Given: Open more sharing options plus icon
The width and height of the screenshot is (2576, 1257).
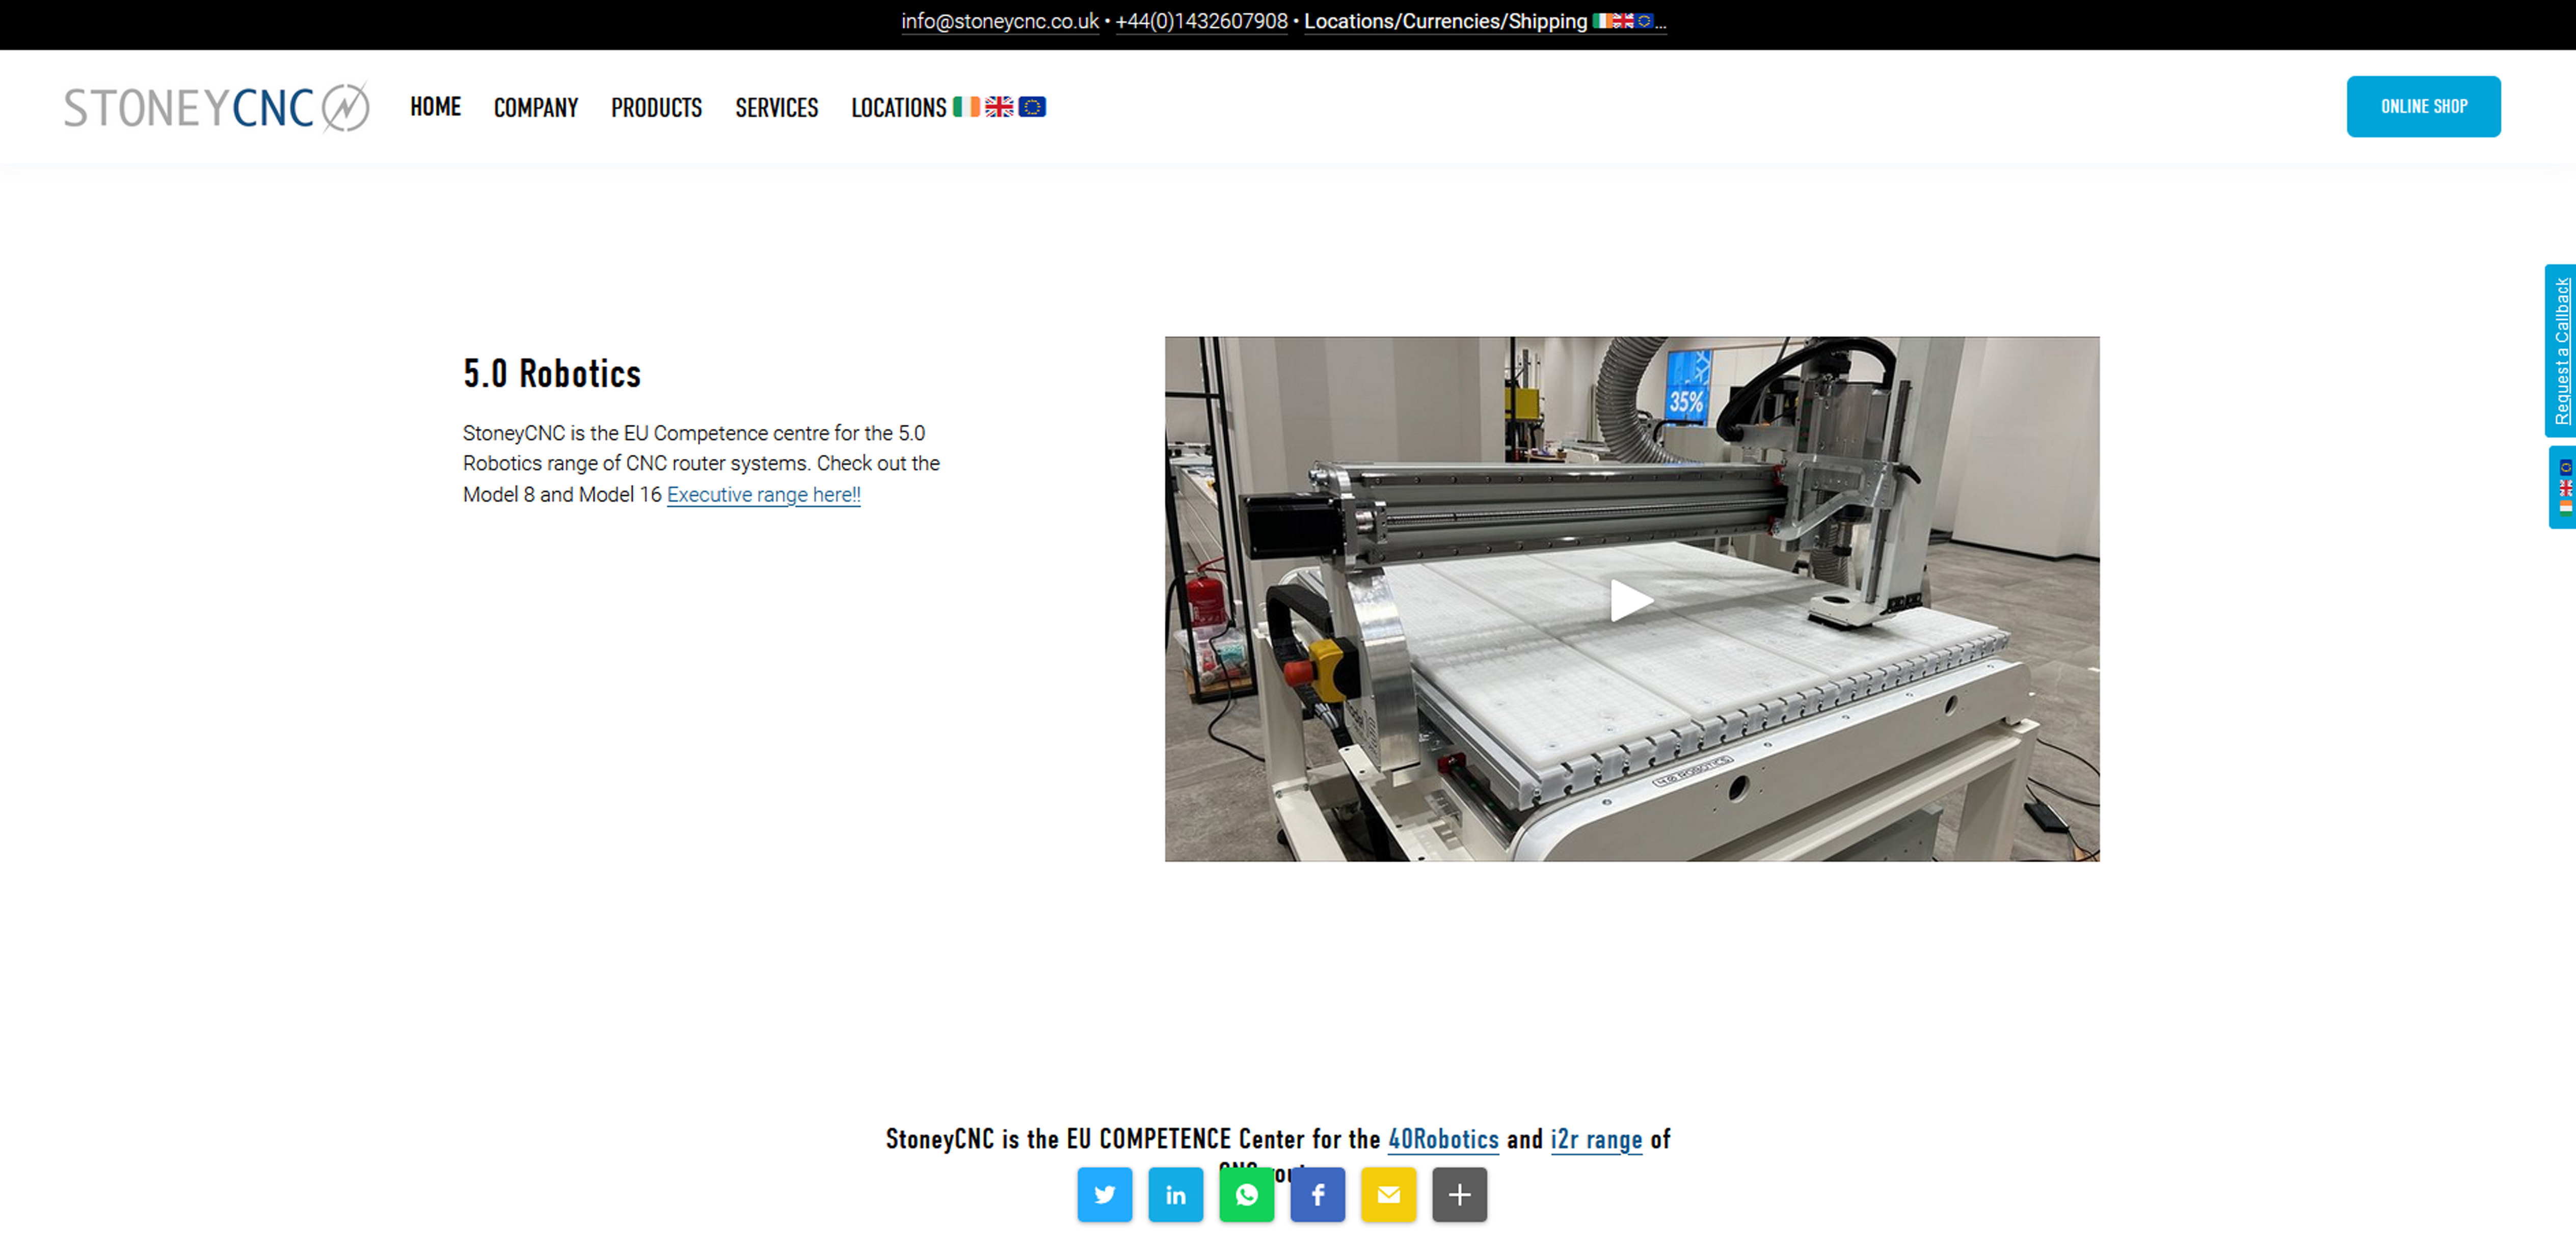Looking at the screenshot, I should coord(1459,1194).
